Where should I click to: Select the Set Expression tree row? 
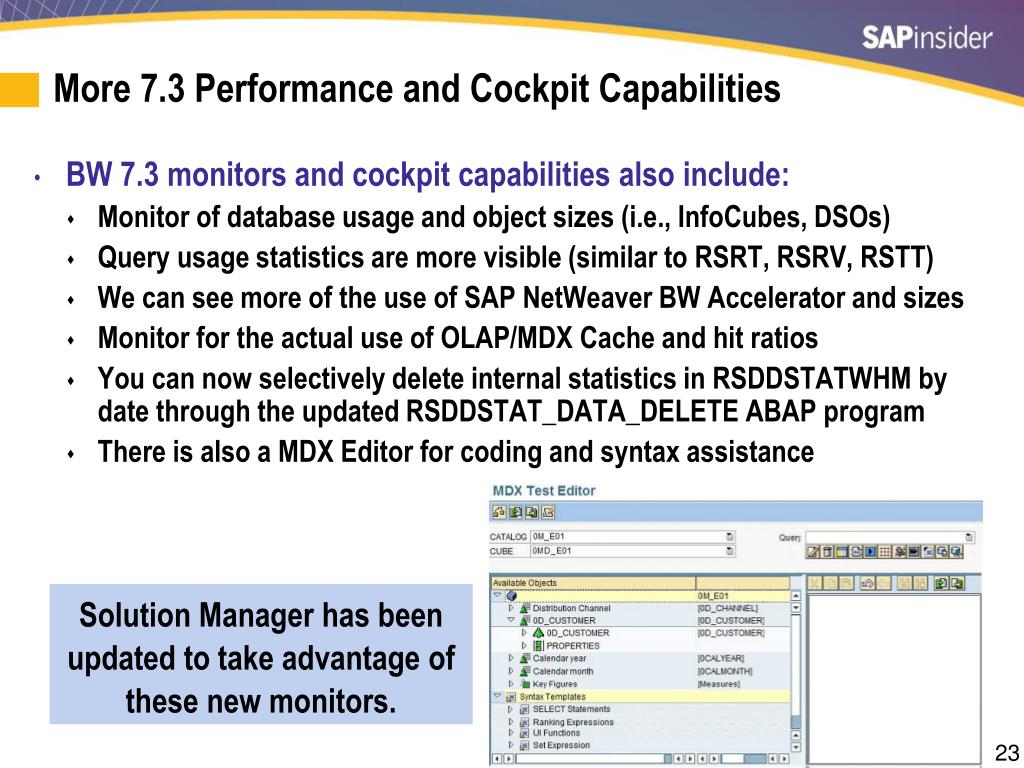641,744
